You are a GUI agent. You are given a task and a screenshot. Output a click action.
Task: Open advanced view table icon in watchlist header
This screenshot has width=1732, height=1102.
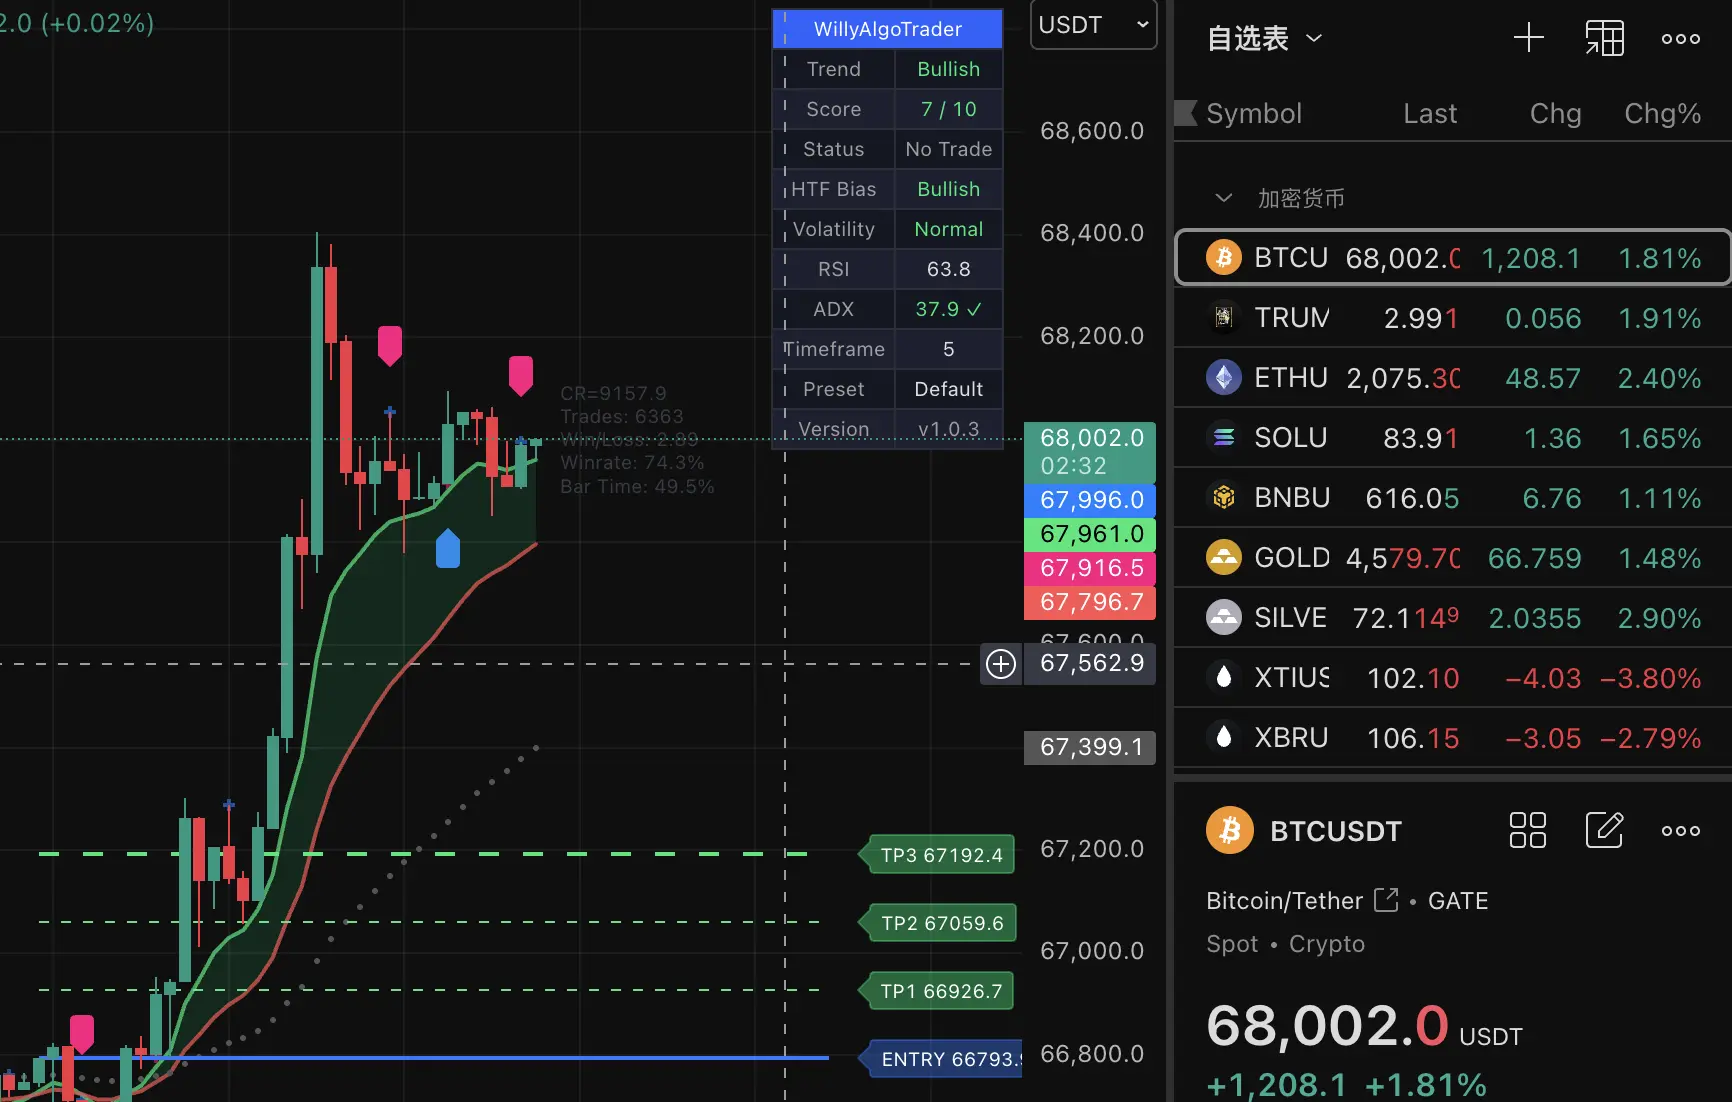(1604, 39)
